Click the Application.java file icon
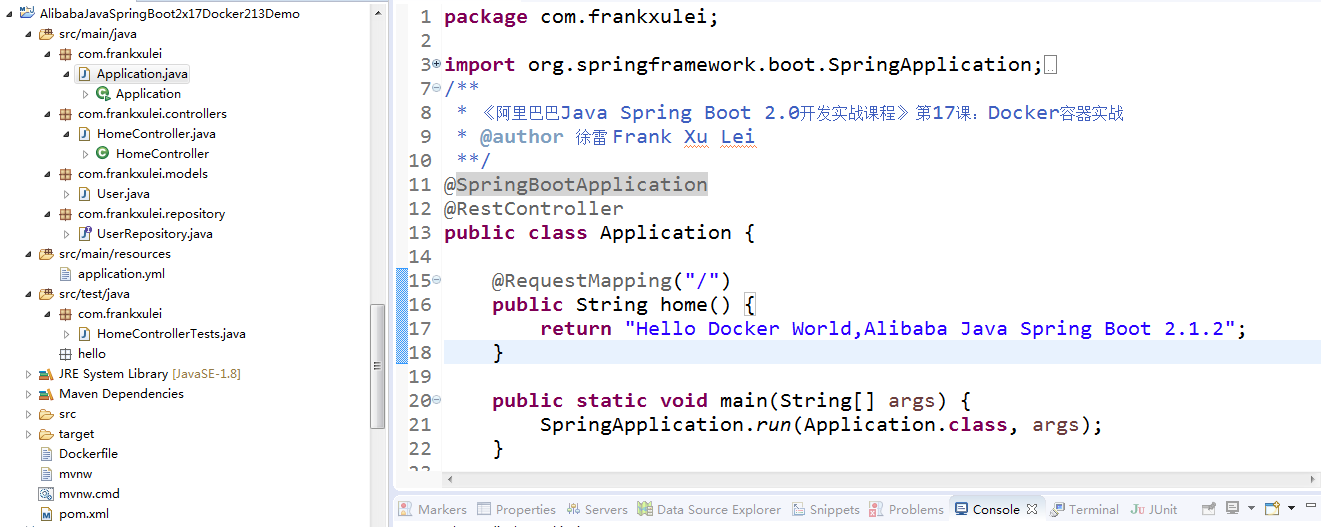Viewport: 1321px width, 527px height. click(x=84, y=73)
